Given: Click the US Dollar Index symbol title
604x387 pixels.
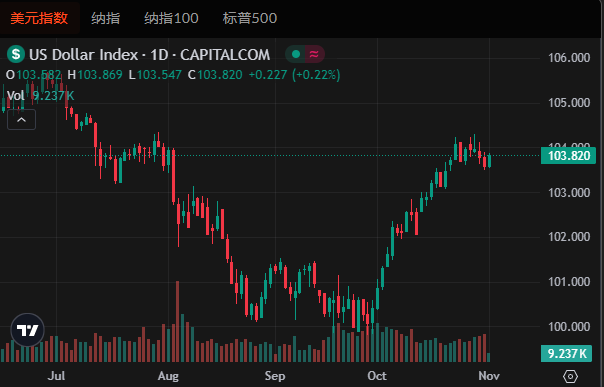Looking at the screenshot, I should [84, 55].
